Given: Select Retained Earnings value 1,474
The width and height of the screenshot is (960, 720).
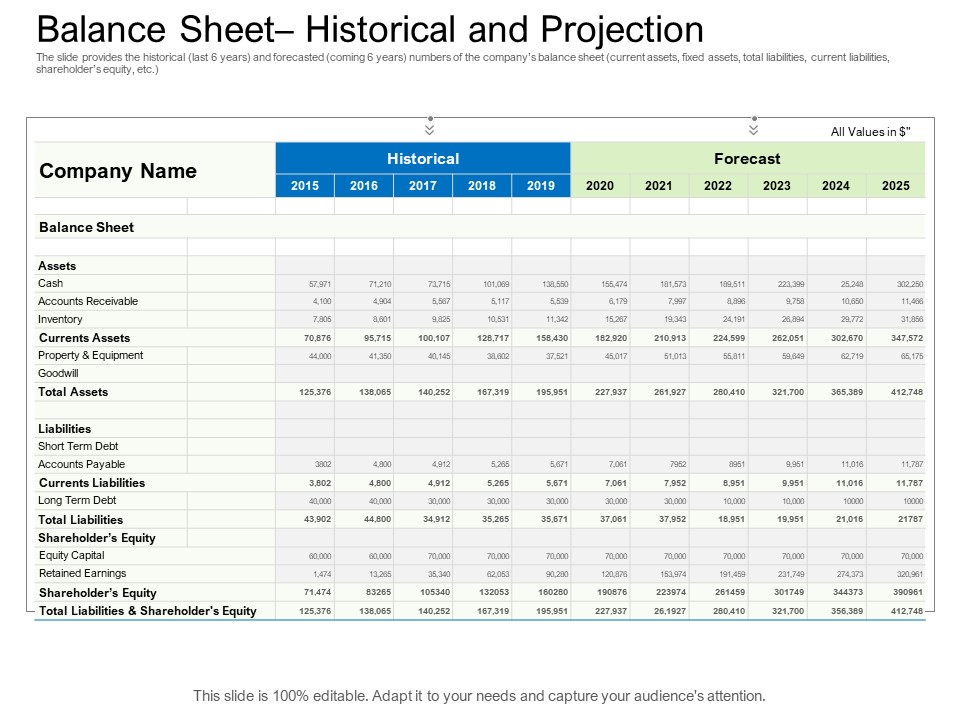Looking at the screenshot, I should click(x=322, y=574).
